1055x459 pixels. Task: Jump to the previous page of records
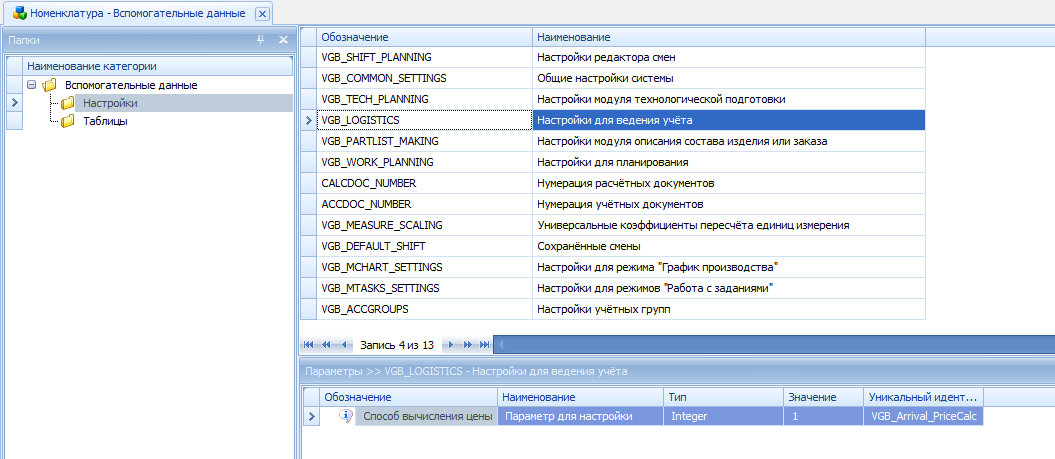[327, 345]
